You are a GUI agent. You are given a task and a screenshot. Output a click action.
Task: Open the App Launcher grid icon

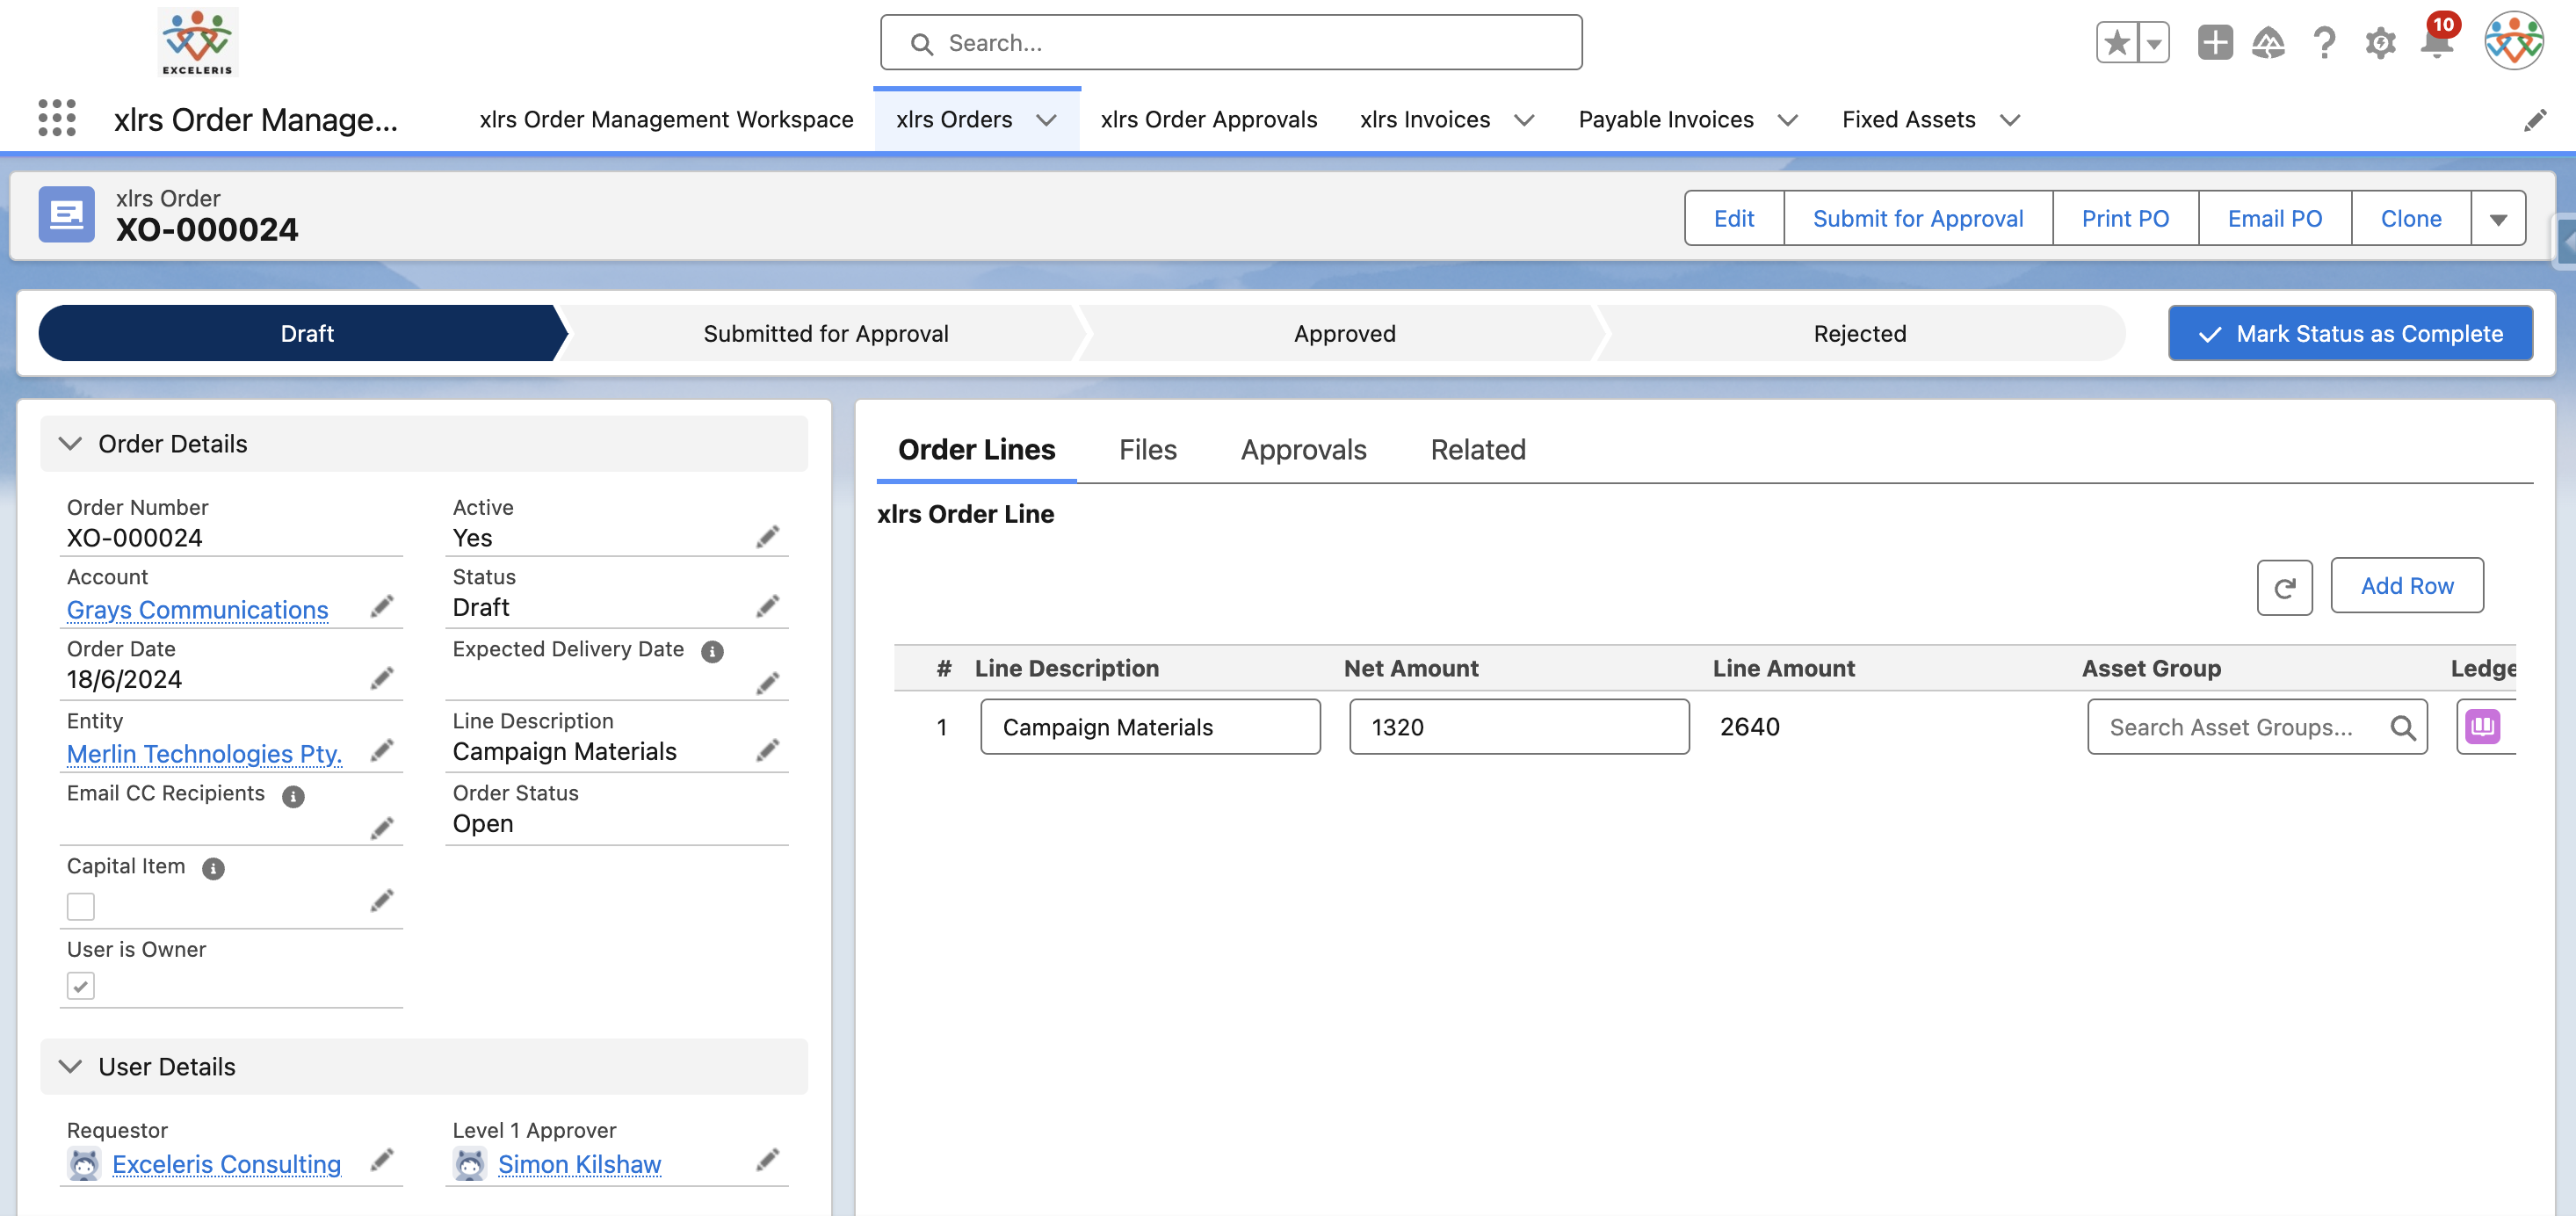56,119
